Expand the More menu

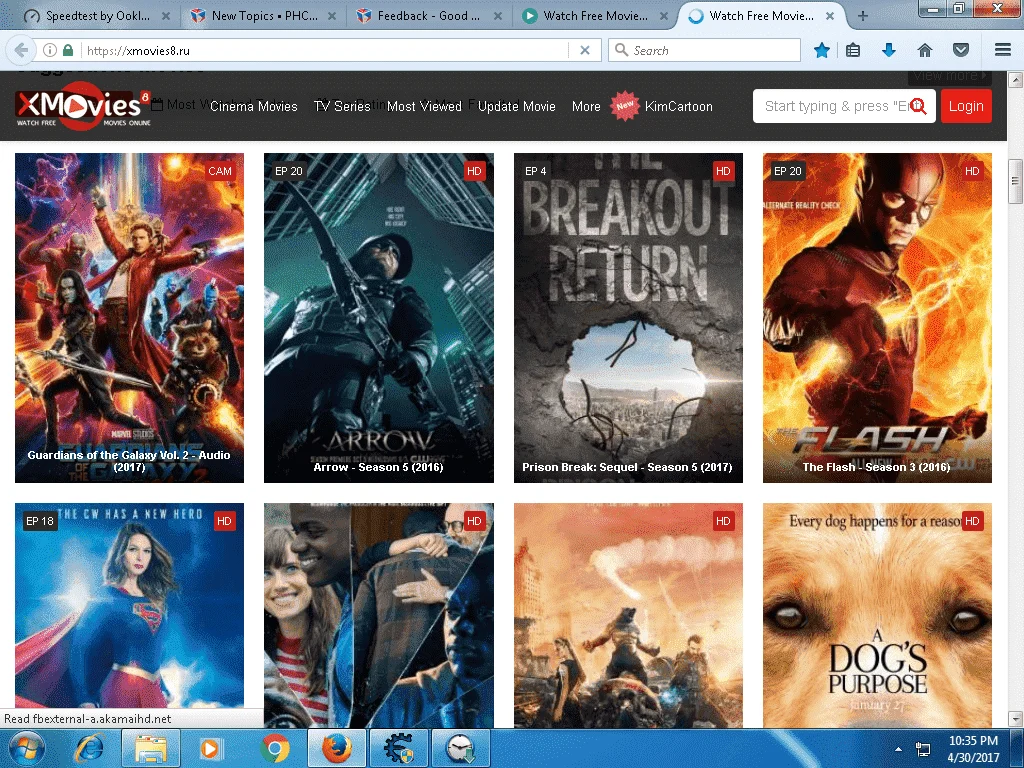586,106
